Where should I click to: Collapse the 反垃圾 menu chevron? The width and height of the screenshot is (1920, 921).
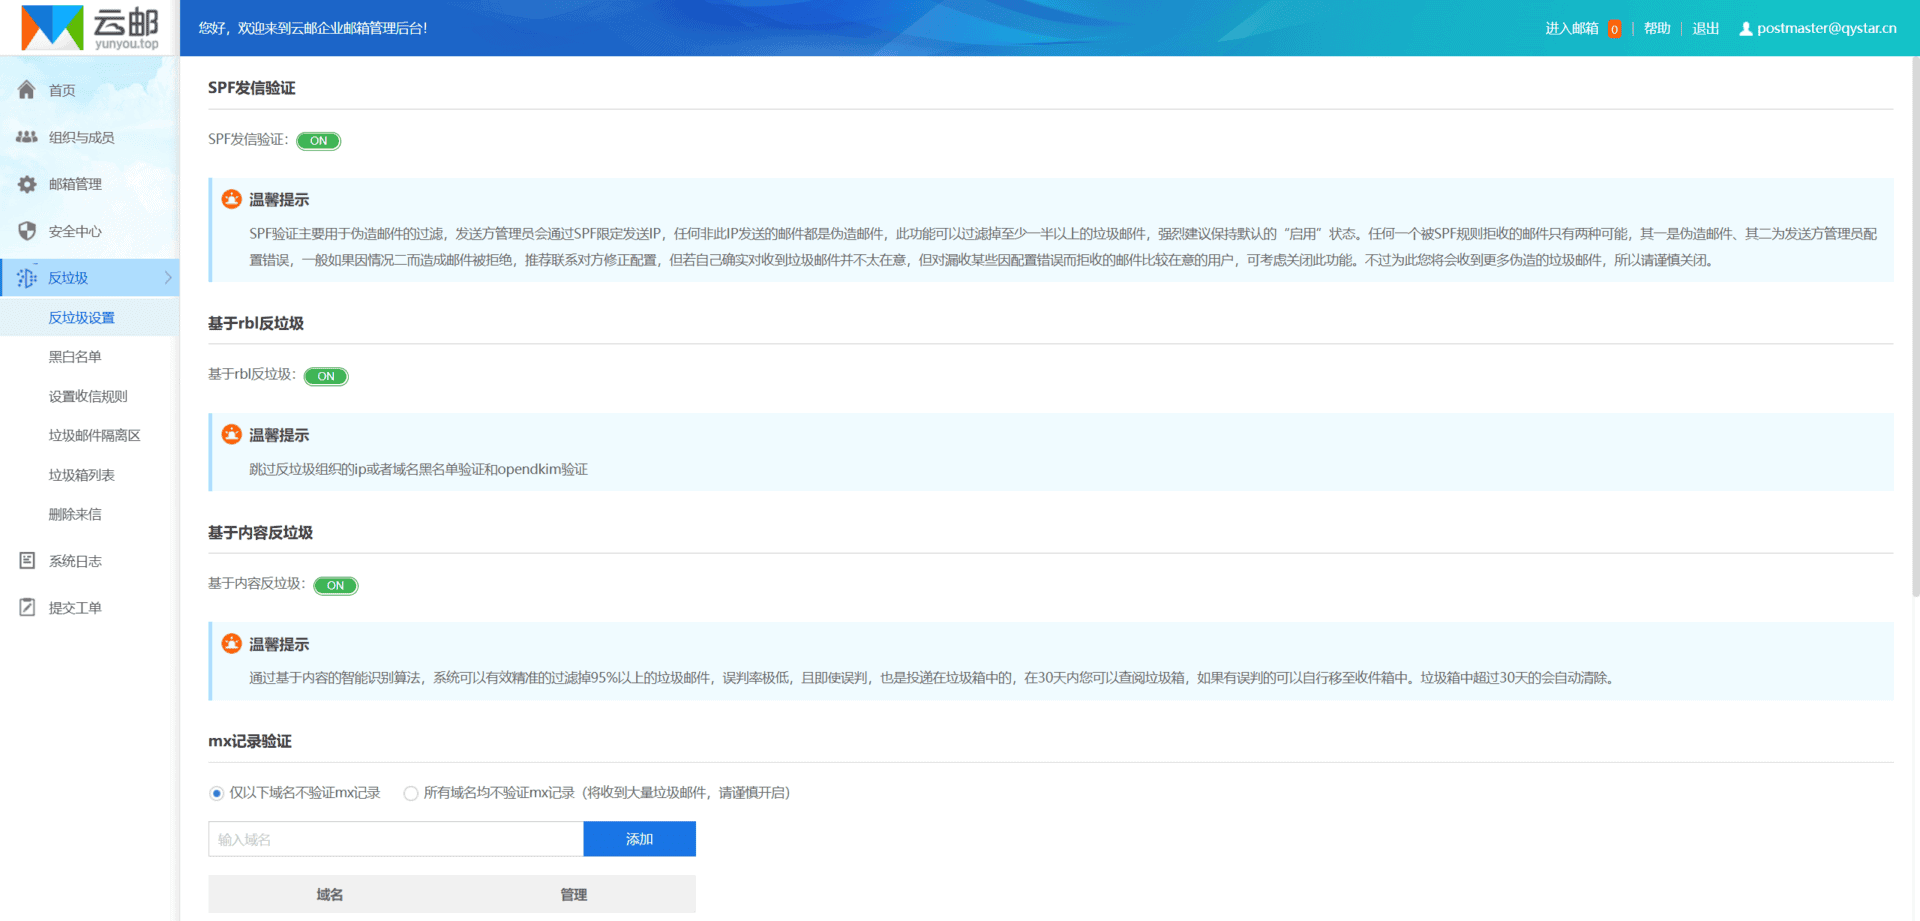coord(168,278)
